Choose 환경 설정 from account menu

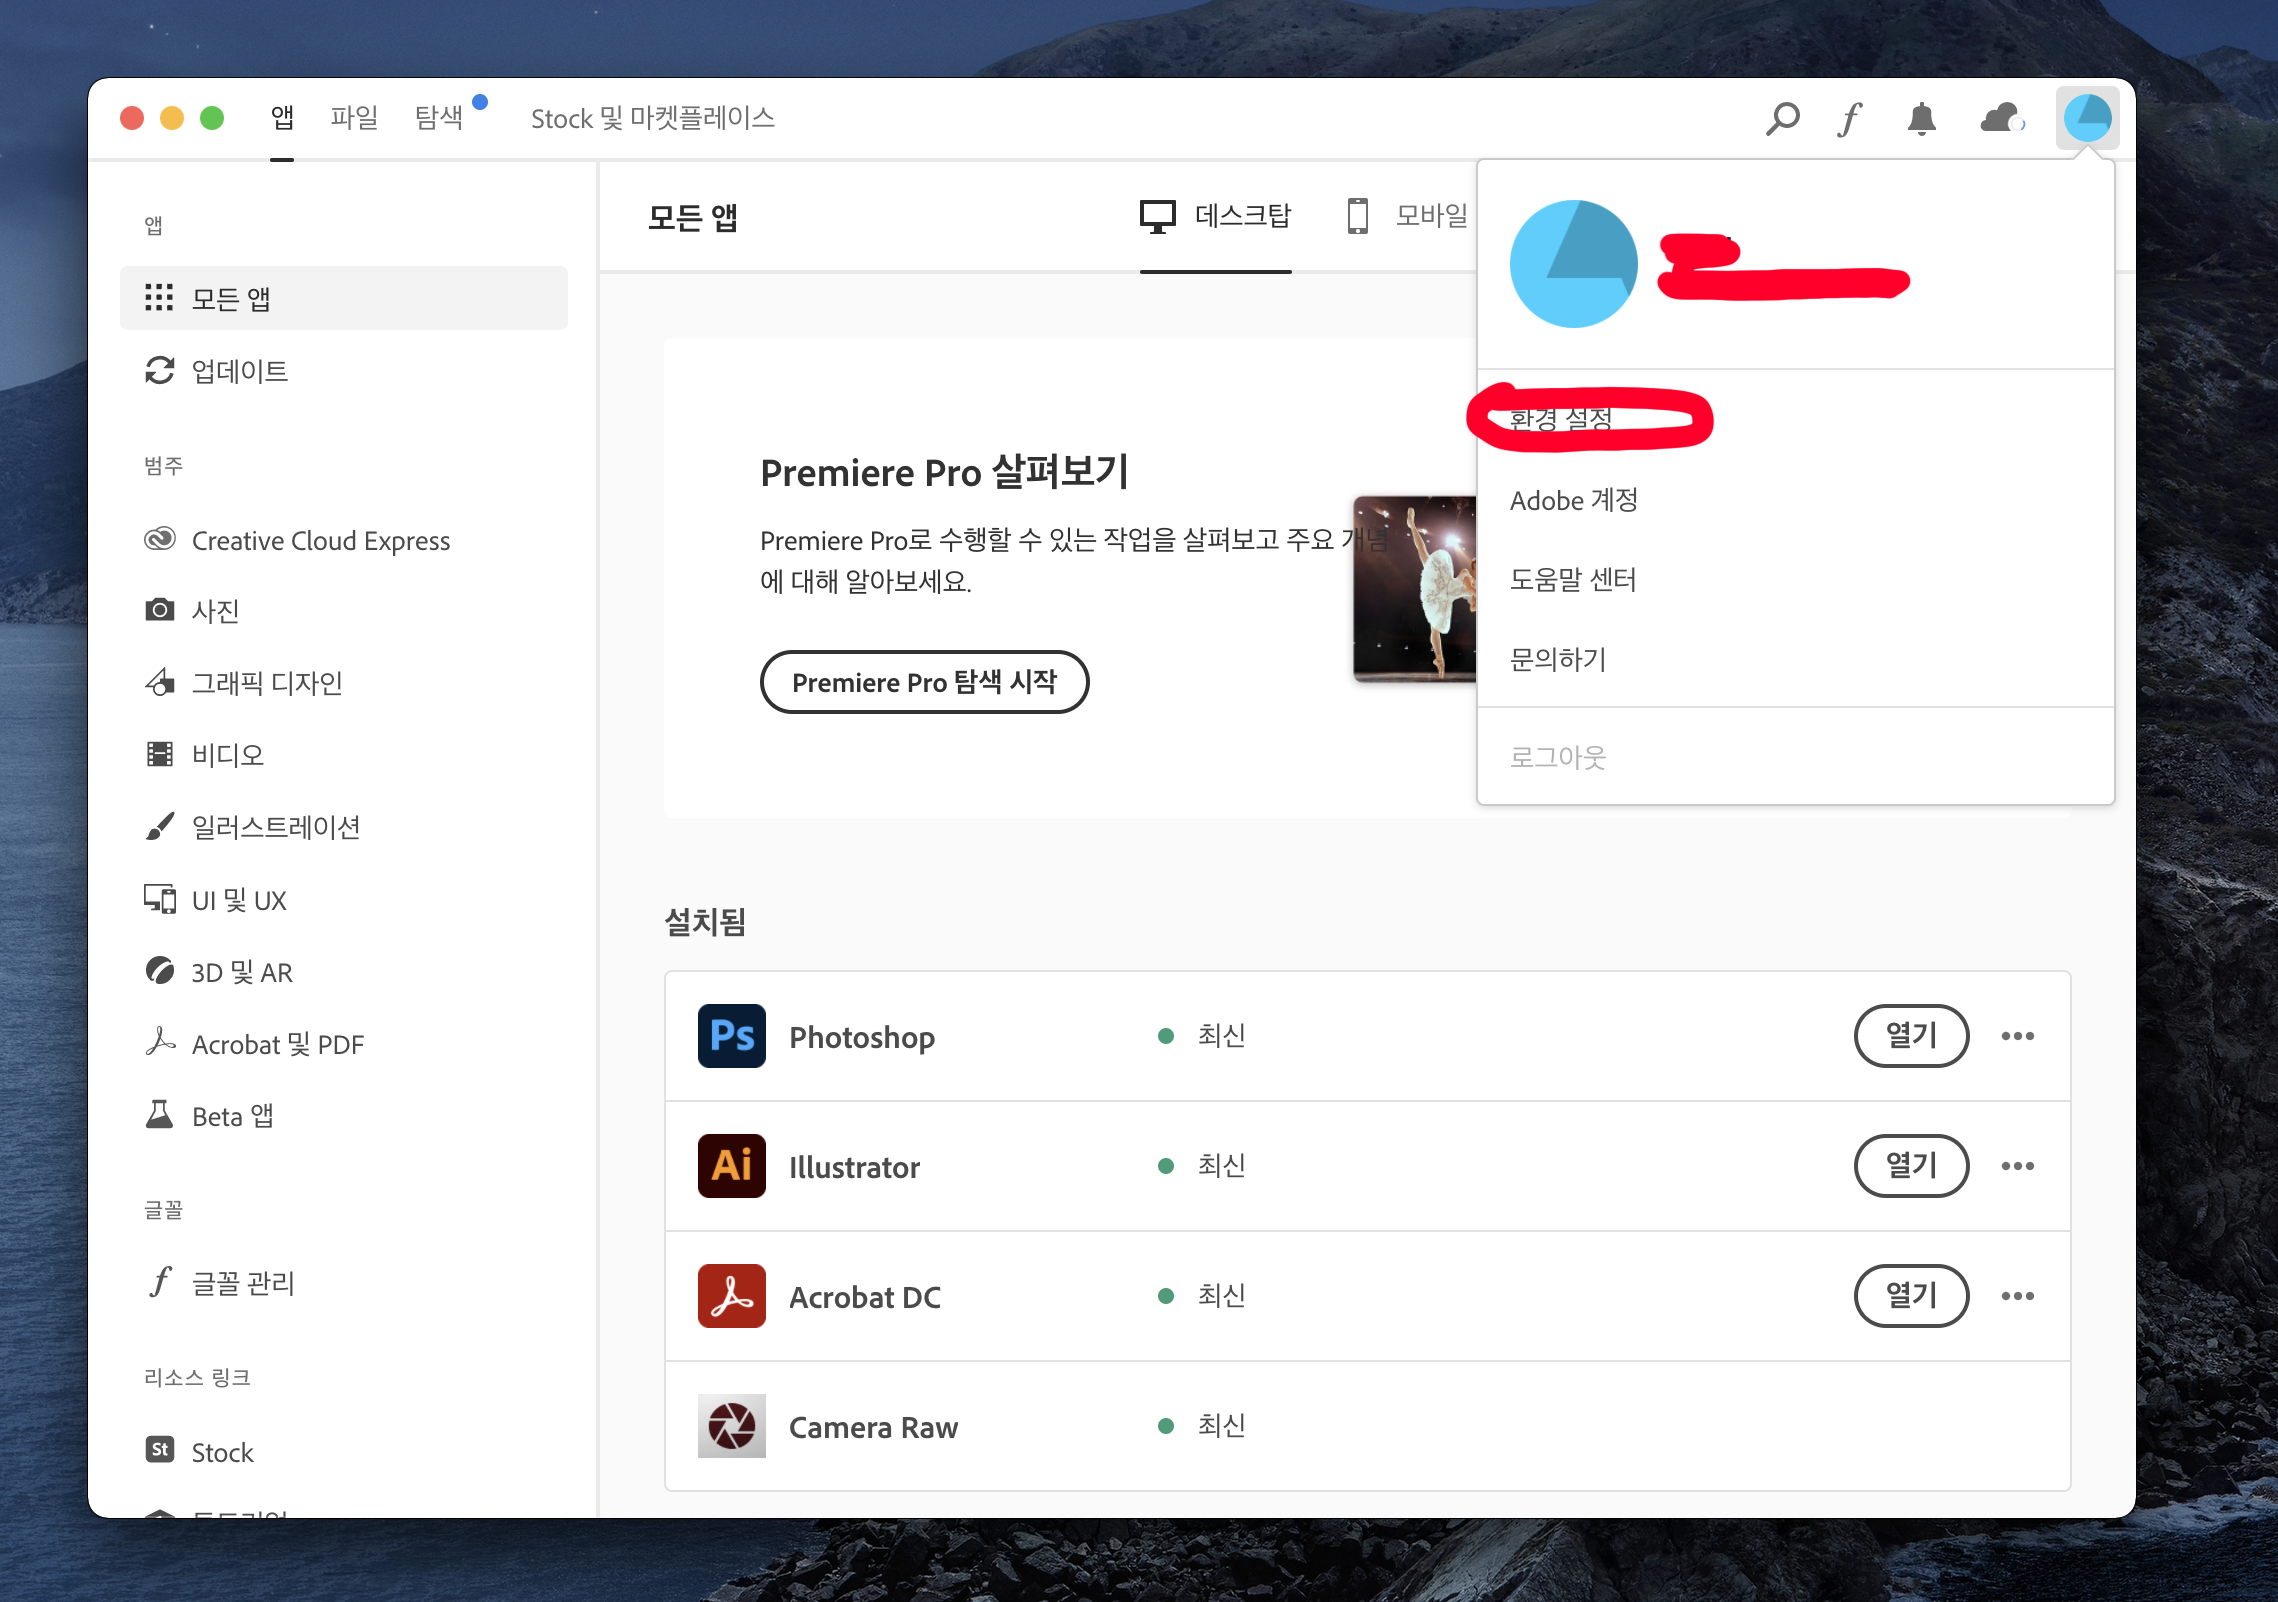coord(1561,419)
